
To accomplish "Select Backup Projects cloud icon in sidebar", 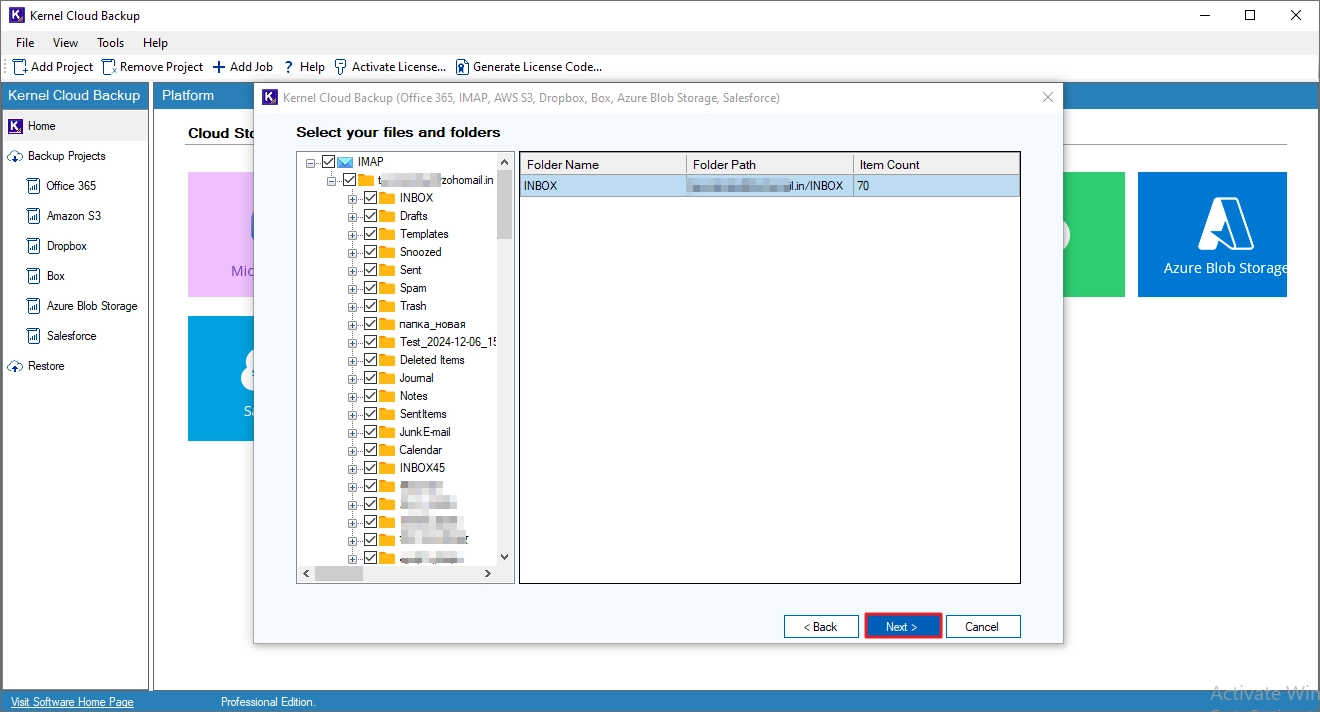I will [x=15, y=156].
